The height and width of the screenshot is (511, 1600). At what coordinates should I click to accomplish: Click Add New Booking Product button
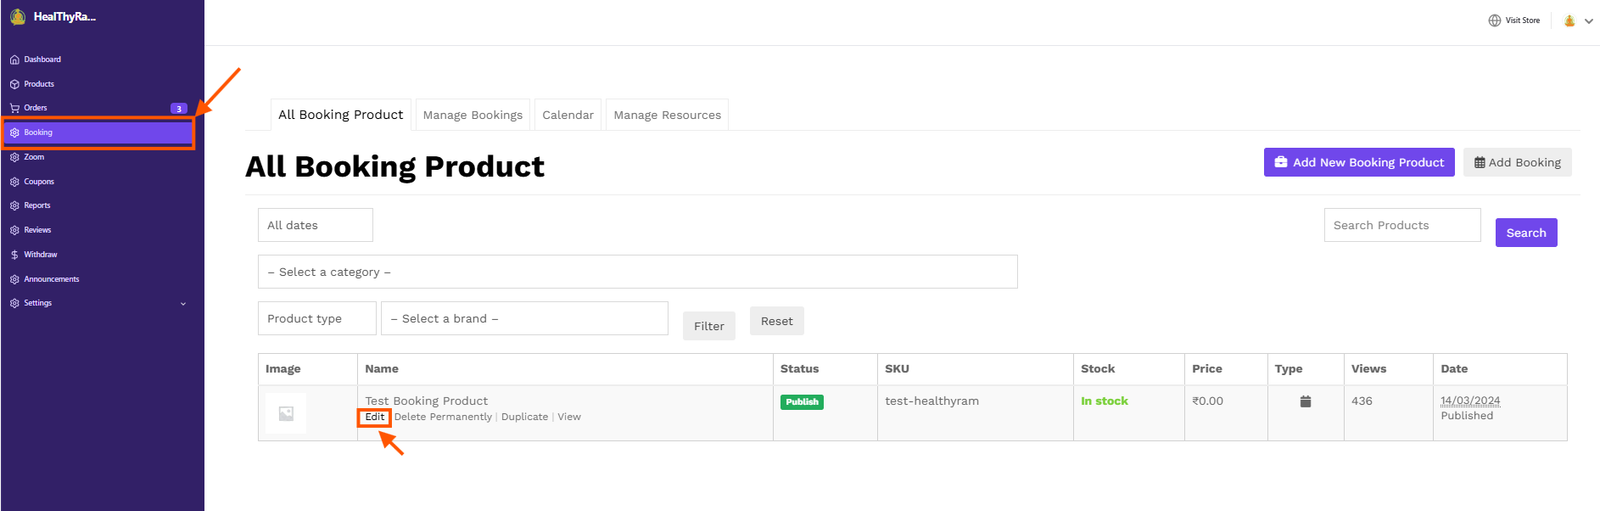click(x=1359, y=162)
